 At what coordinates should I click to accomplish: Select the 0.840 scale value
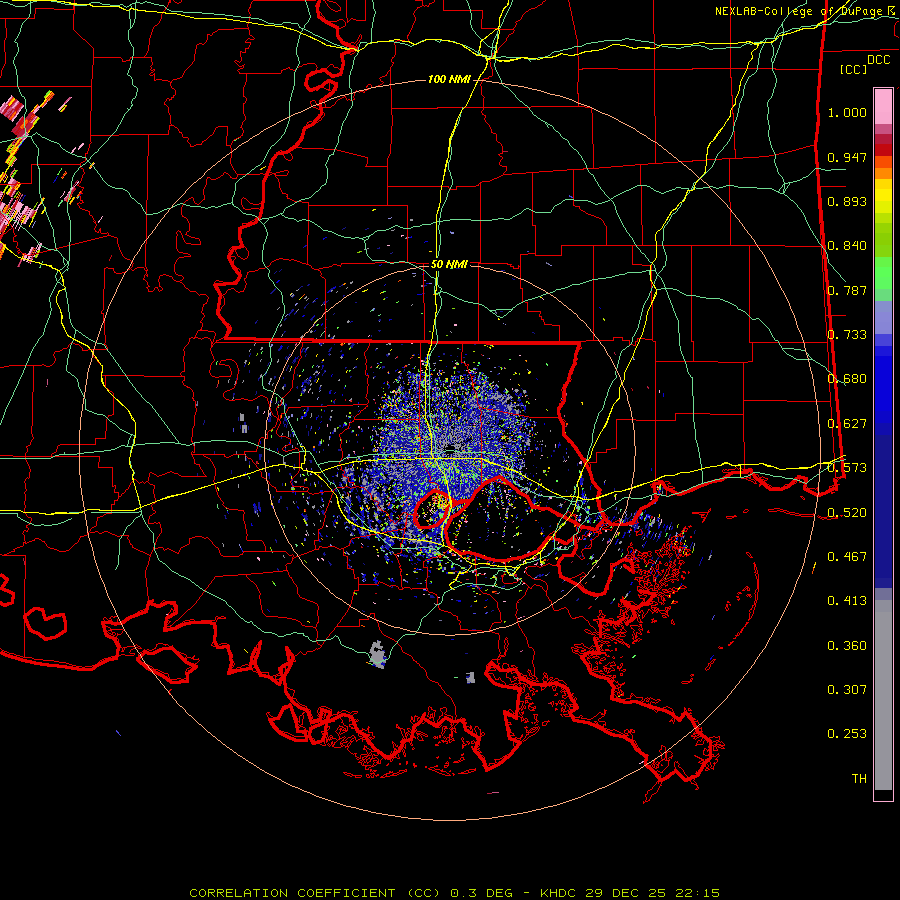coord(847,246)
